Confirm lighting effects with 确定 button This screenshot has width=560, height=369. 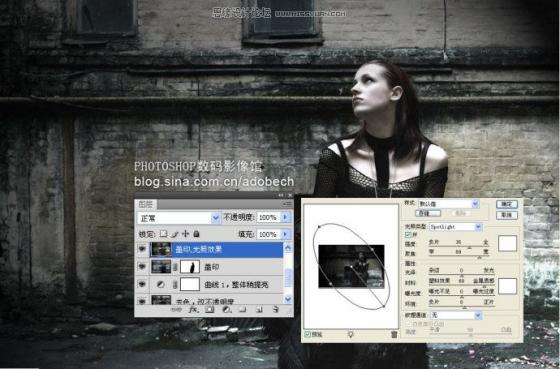point(507,204)
